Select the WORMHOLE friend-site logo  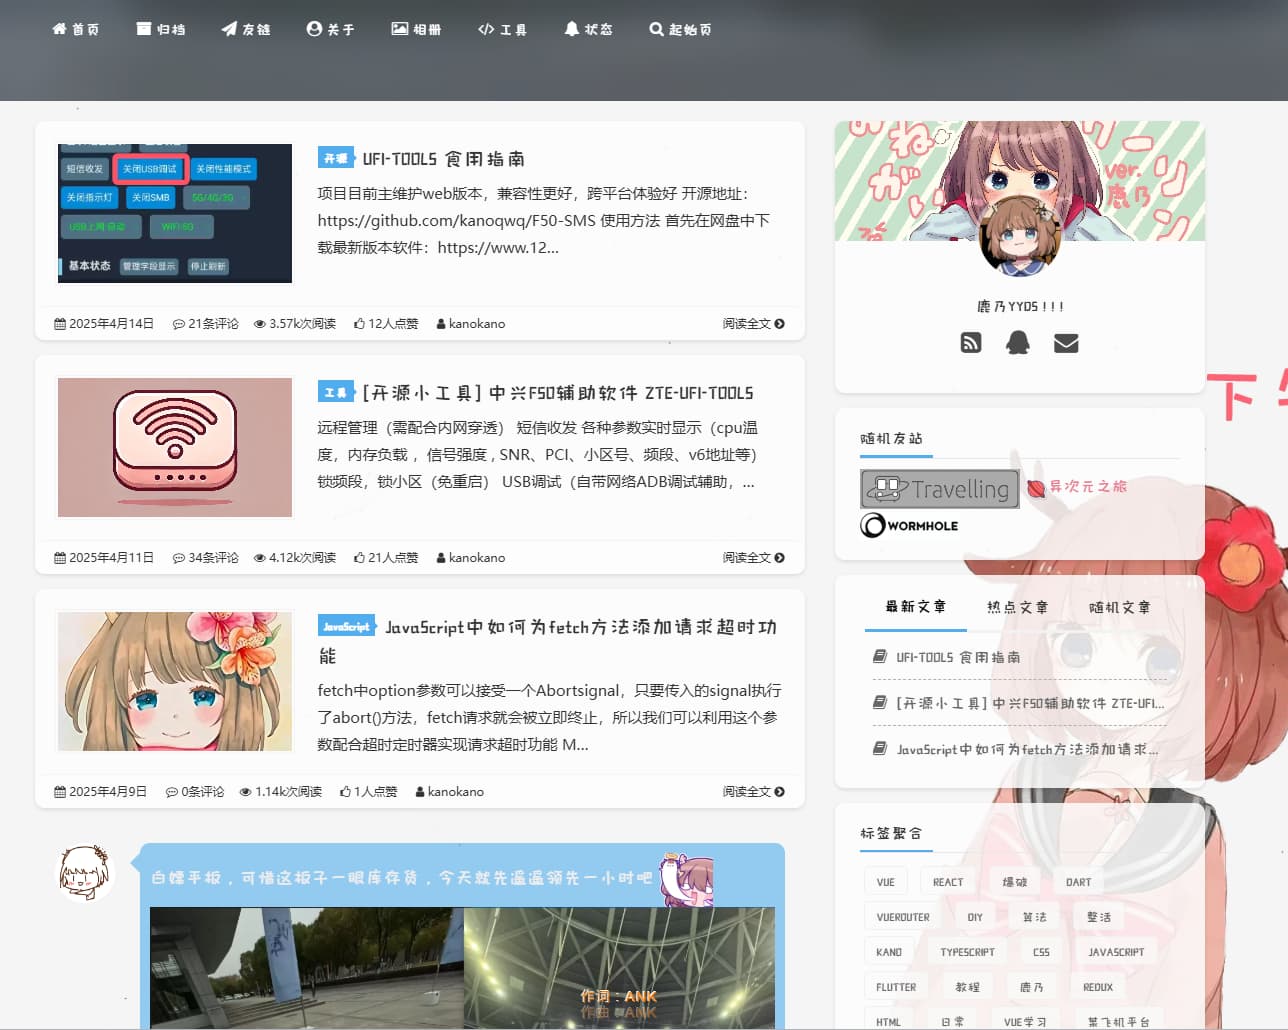pyautogui.click(x=909, y=524)
